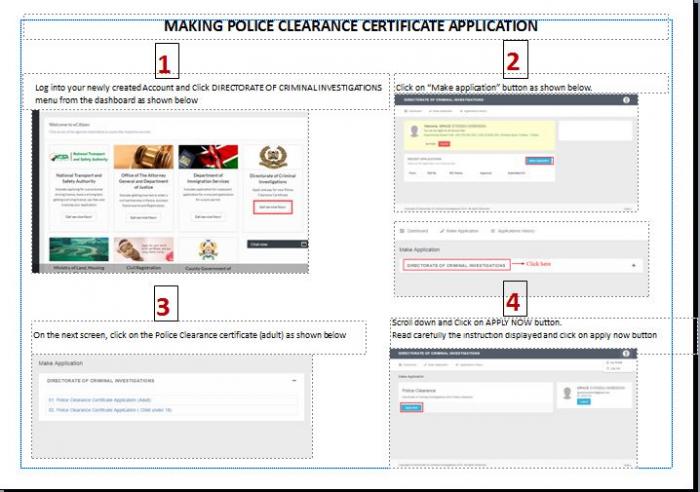The height and width of the screenshot is (492, 700).
Task: Open Application History tab in step 2 lower screenshot
Action: click(512, 231)
